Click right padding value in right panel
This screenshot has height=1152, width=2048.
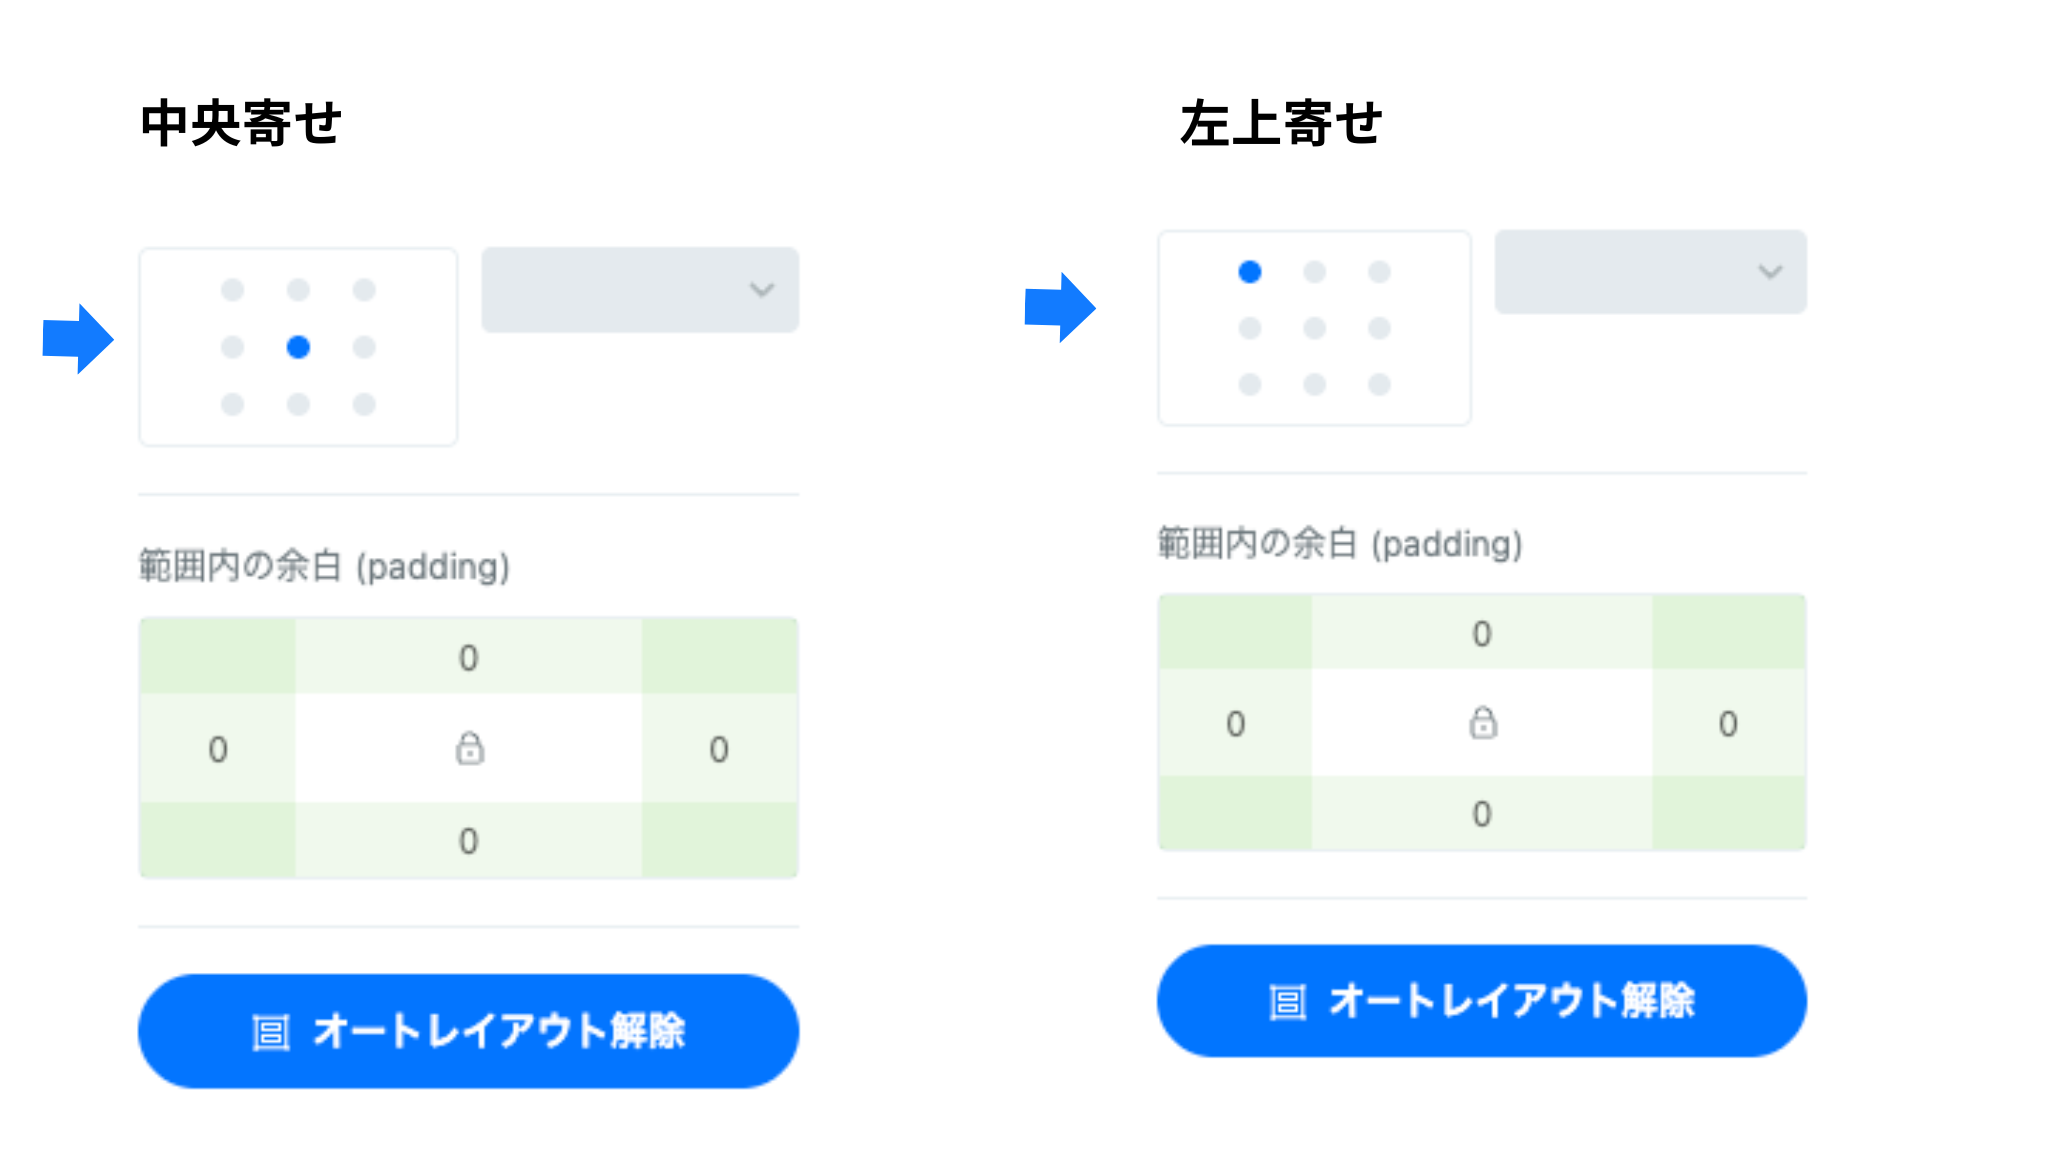point(1728,723)
